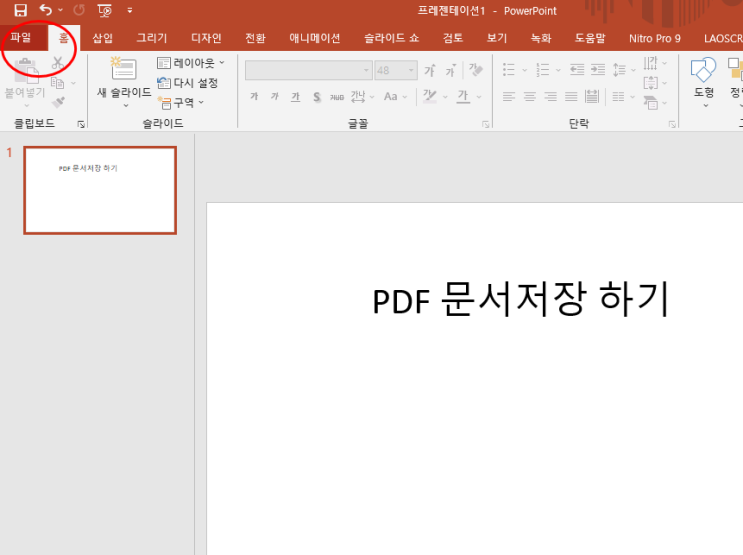Image resolution: width=743 pixels, height=555 pixels.
Task: Switch to the 디자인 tab
Action: (x=206, y=38)
